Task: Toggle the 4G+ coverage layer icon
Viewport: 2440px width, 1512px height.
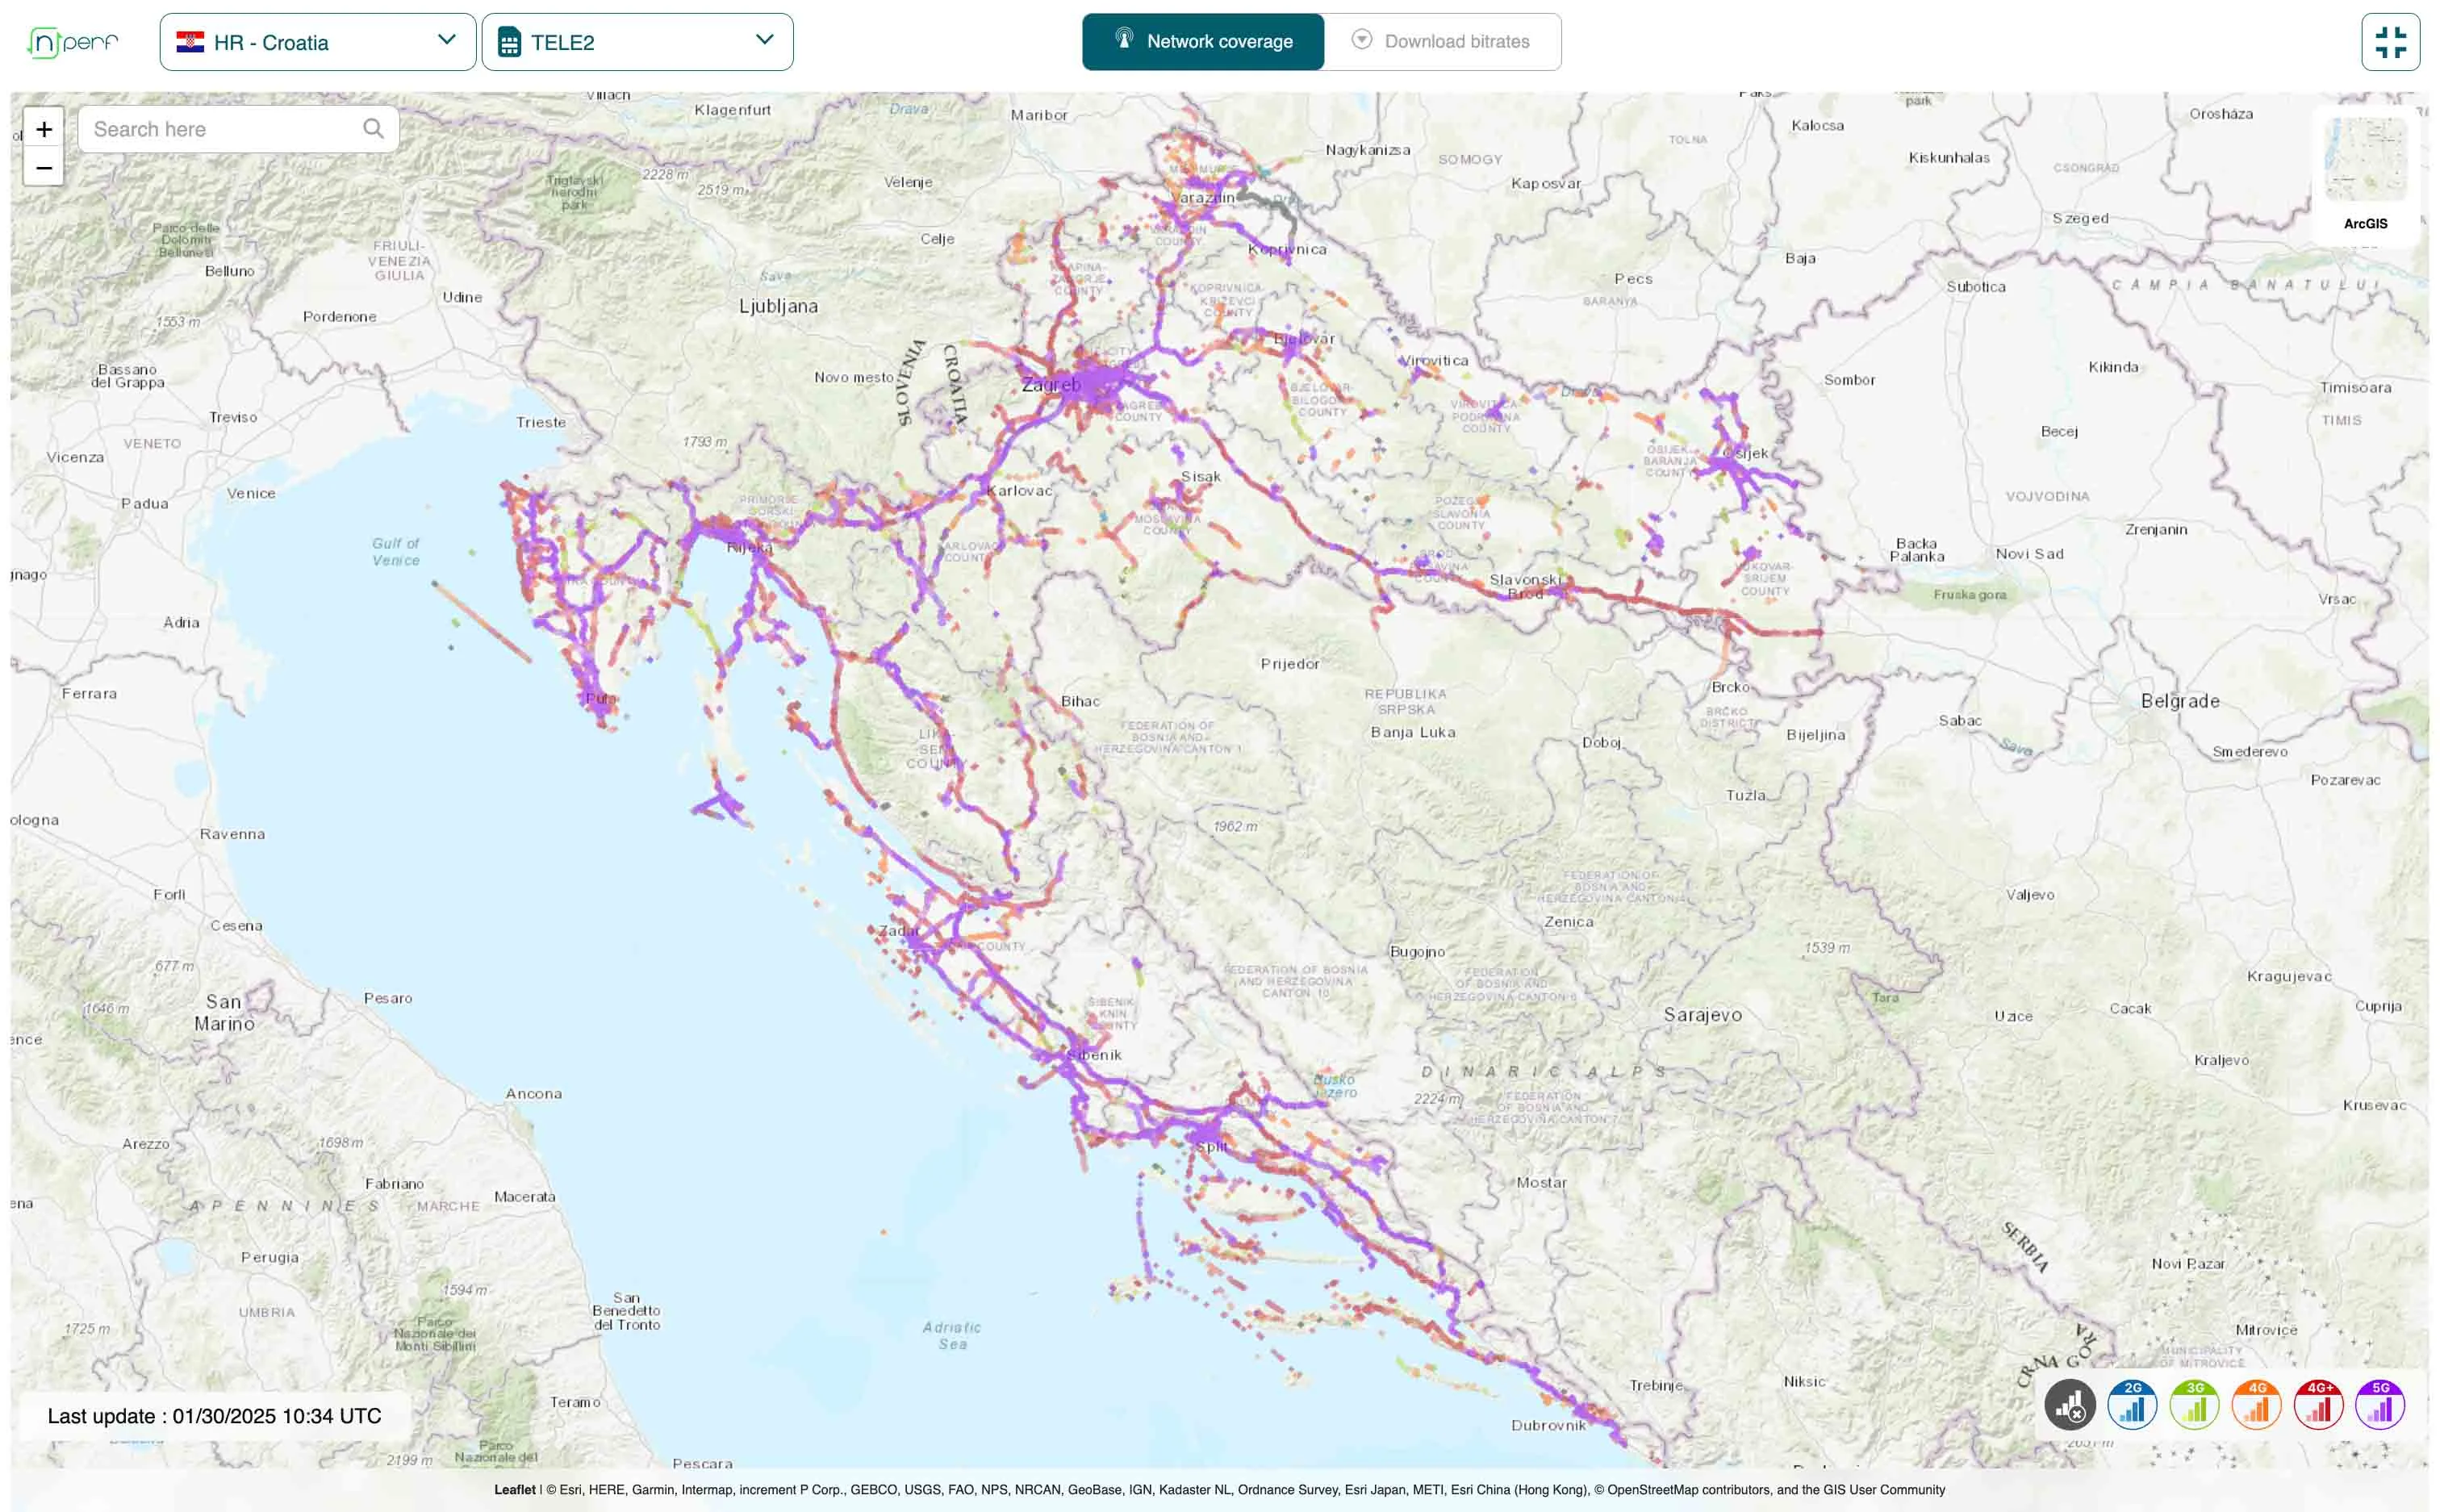Action: click(x=2318, y=1405)
